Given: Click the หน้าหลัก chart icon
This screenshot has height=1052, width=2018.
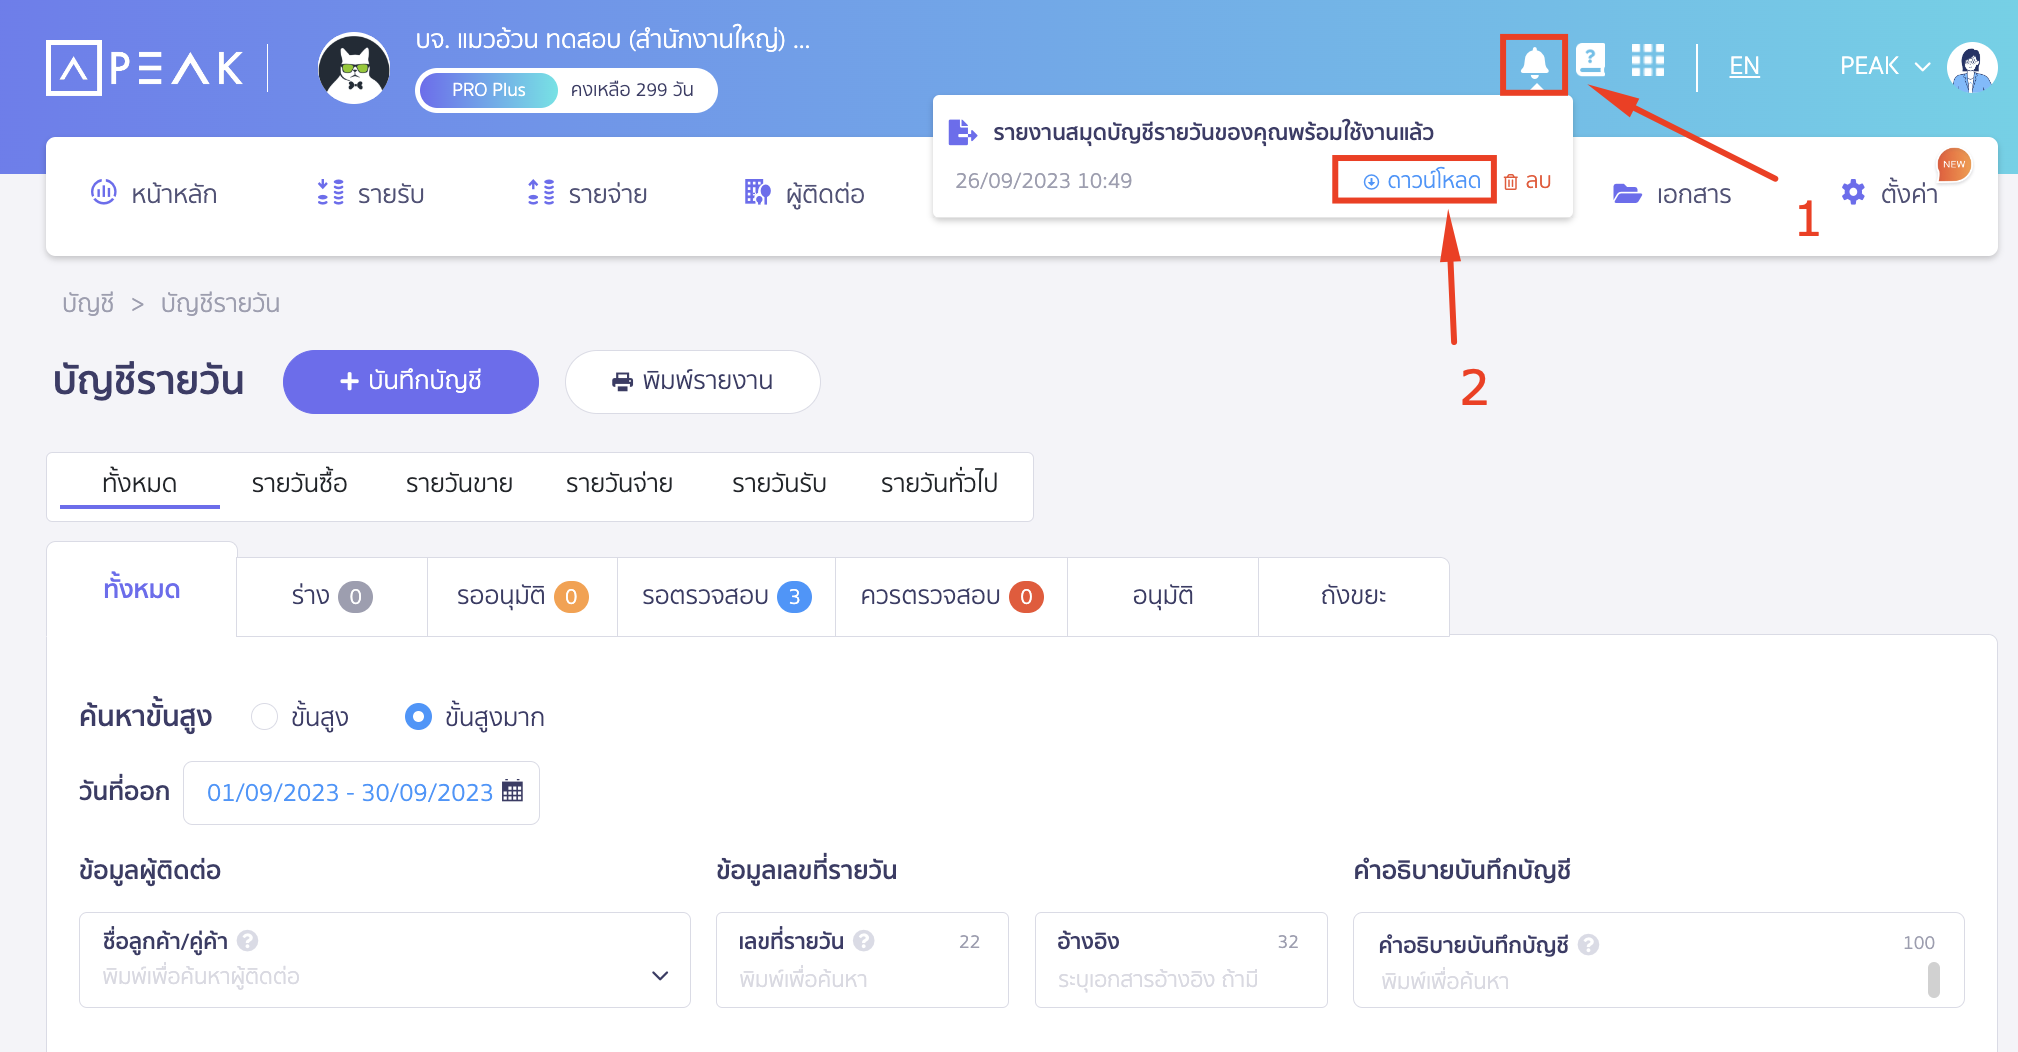Looking at the screenshot, I should [x=104, y=191].
